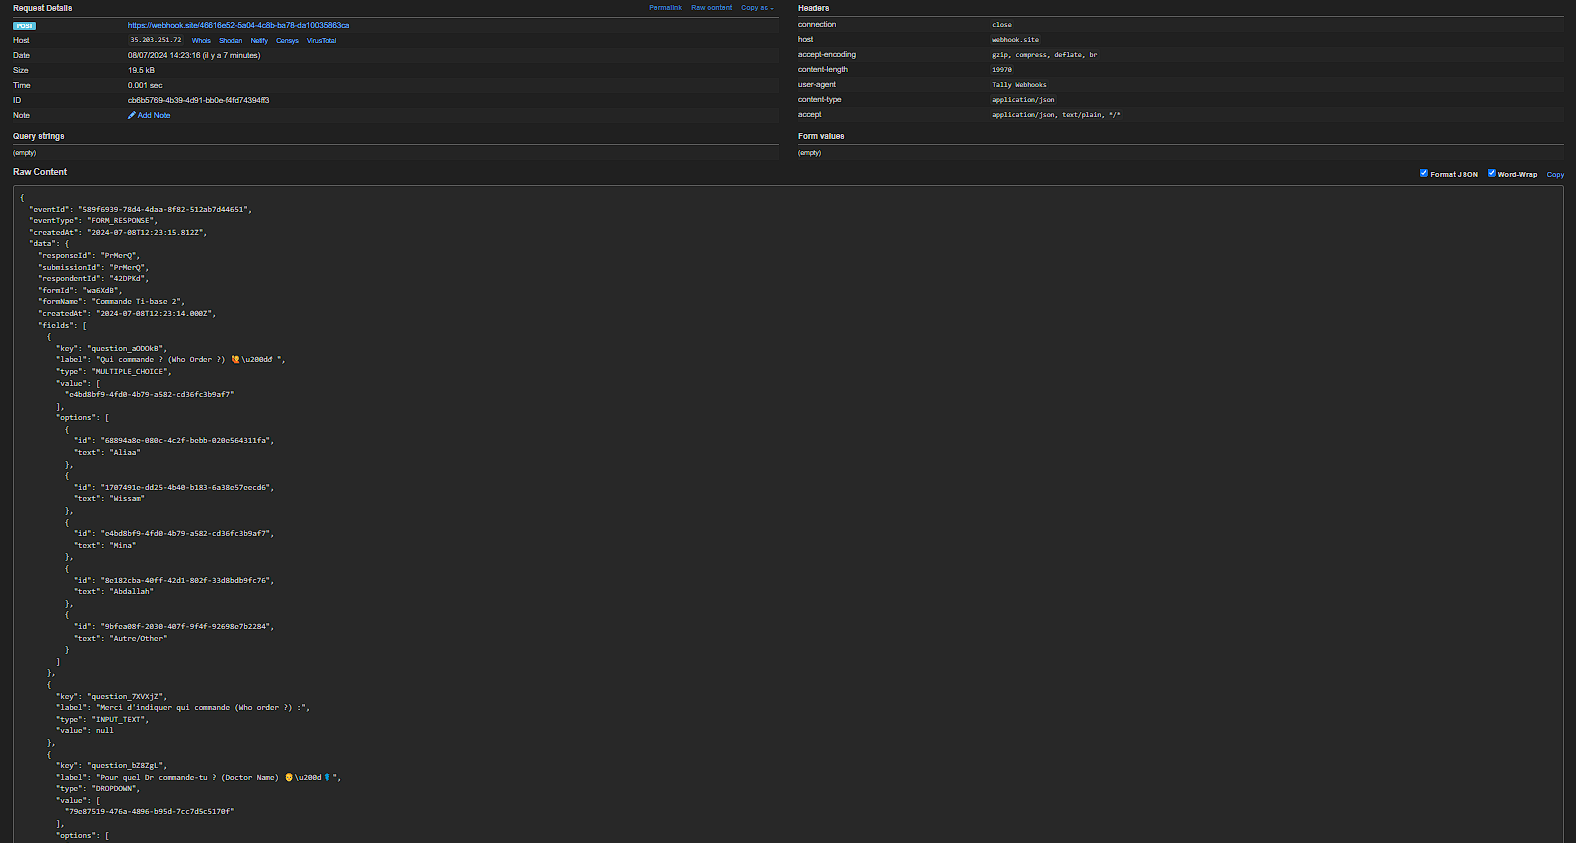The image size is (1576, 843).
Task: Click the Headers section heading
Action: pos(813,8)
